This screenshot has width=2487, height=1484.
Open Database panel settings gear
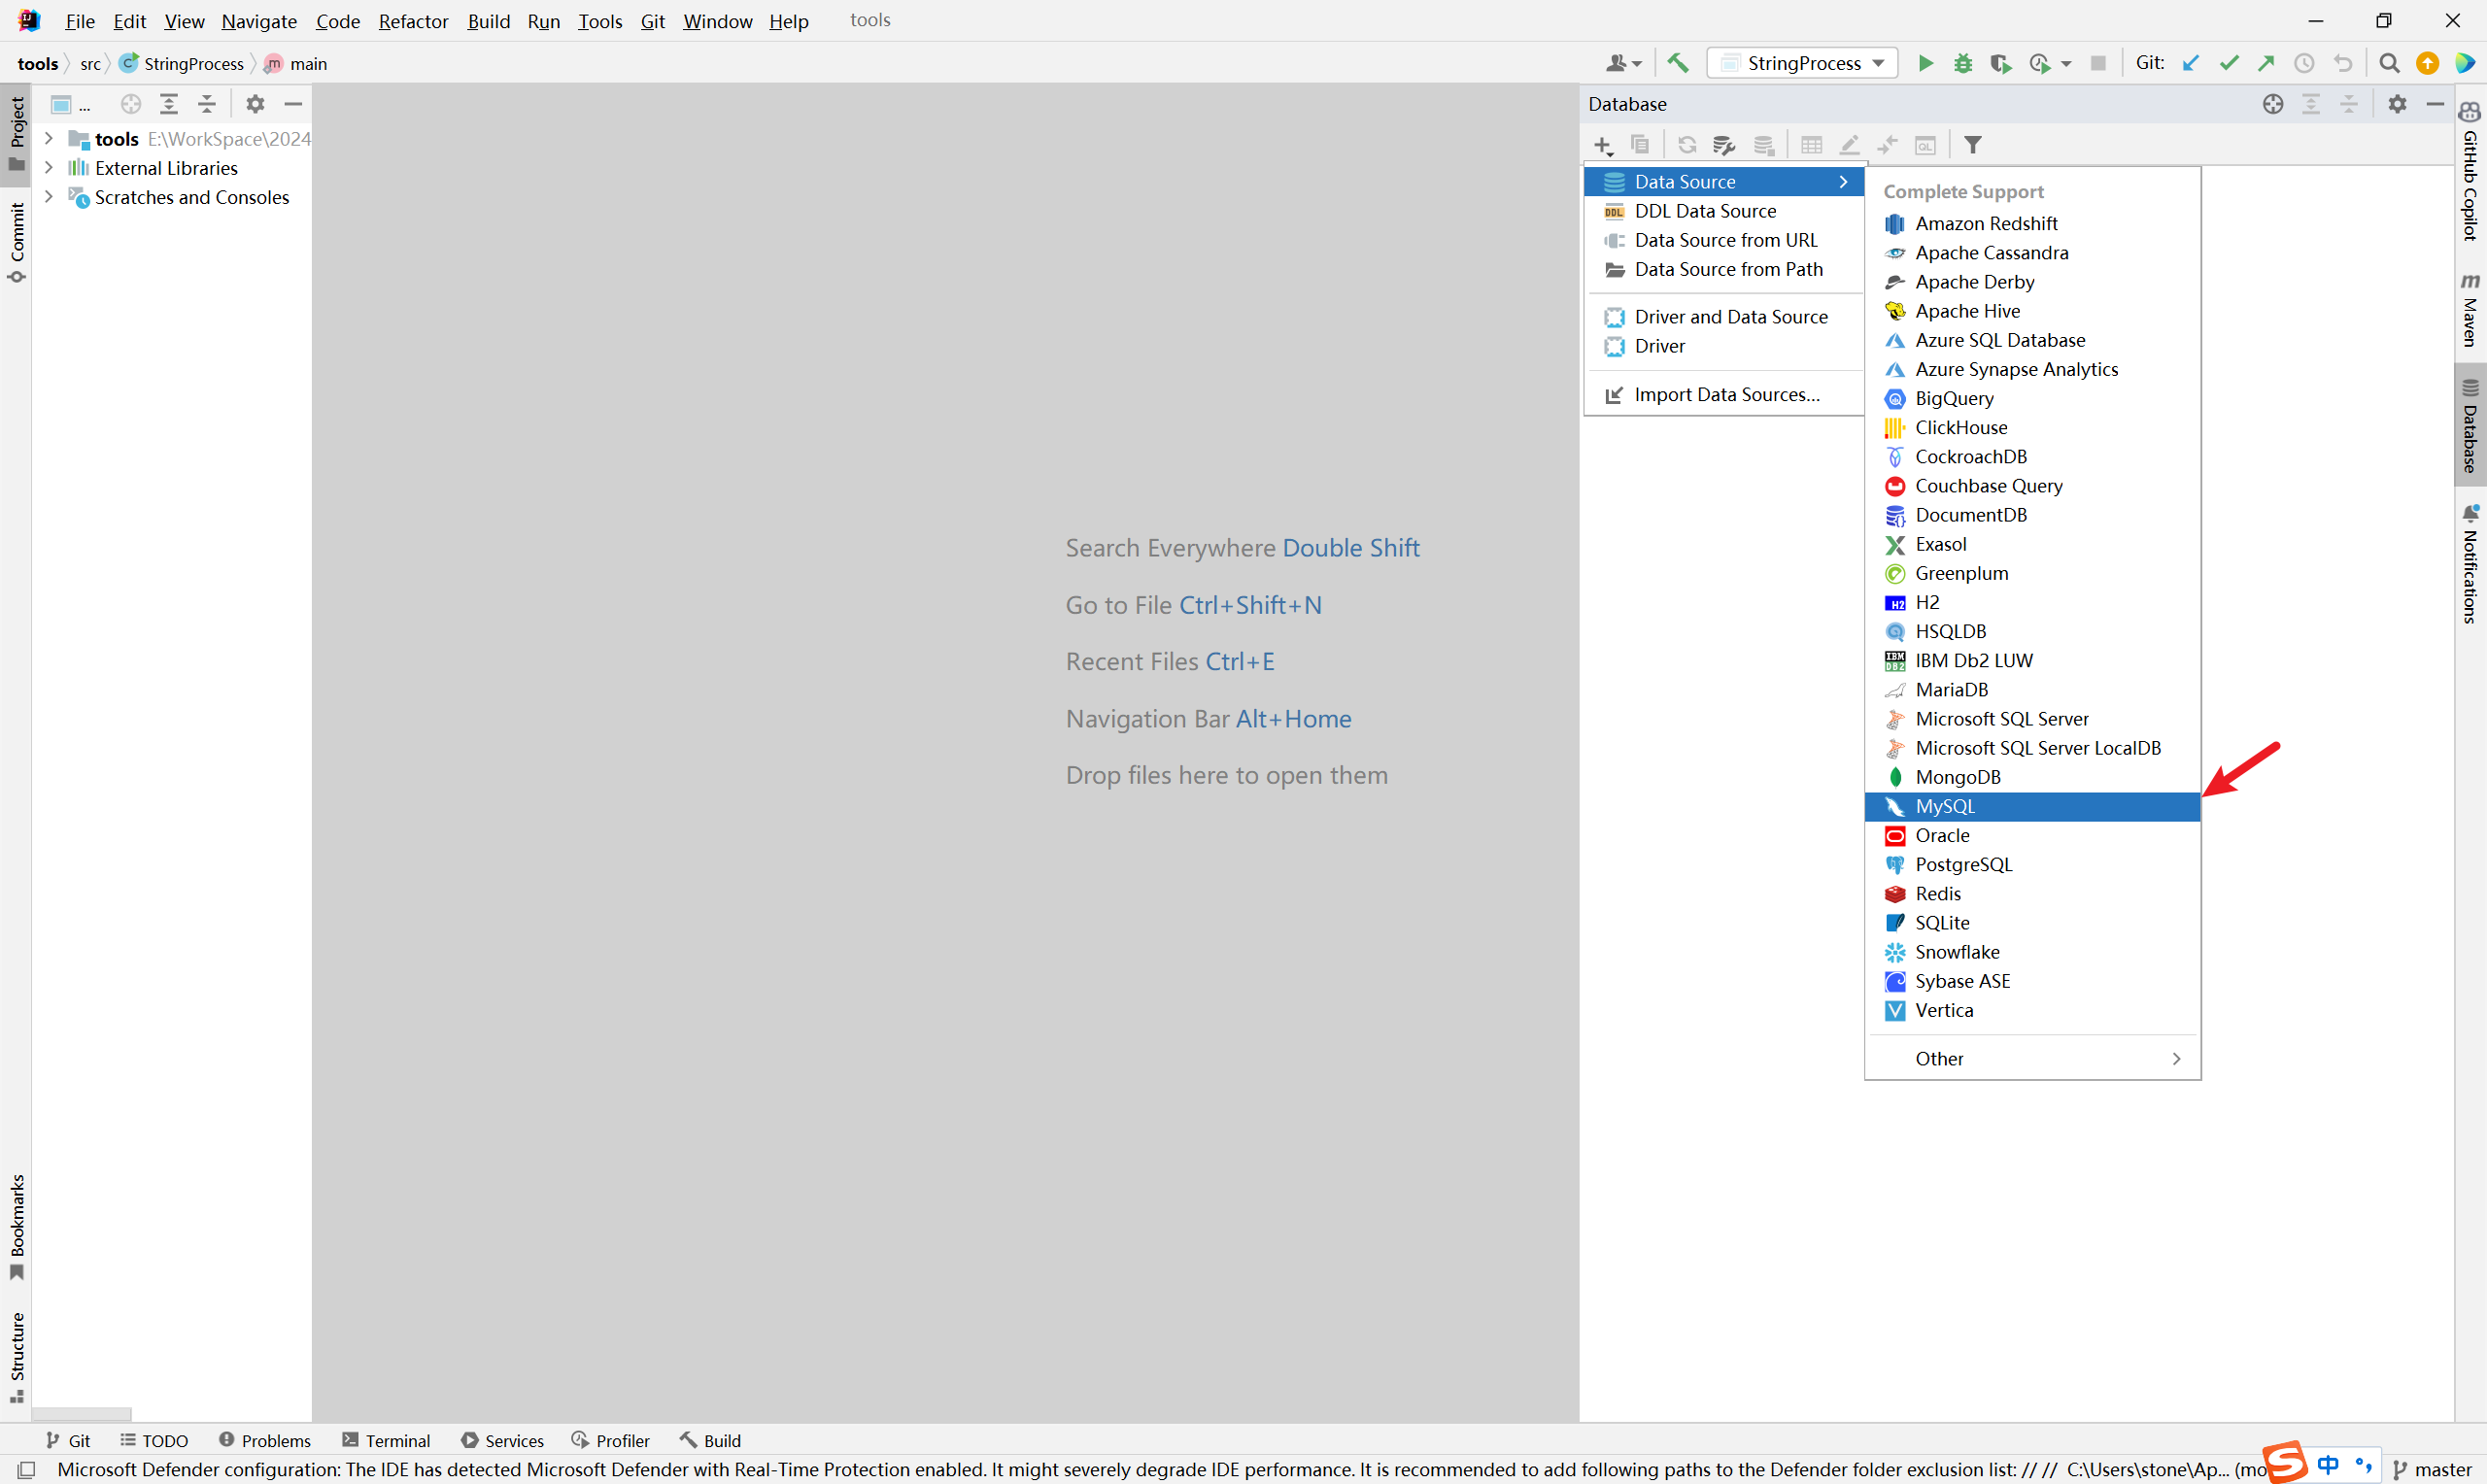tap(2397, 104)
